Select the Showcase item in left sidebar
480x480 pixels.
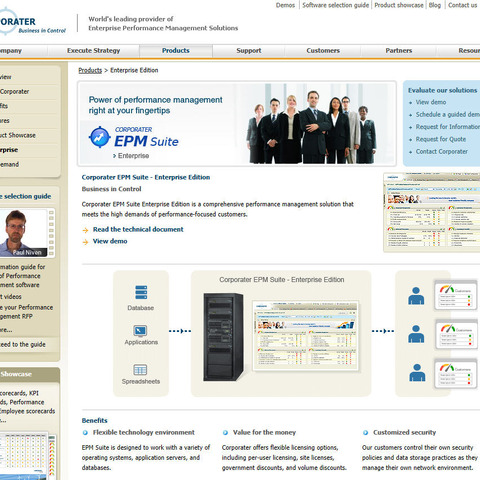click(18, 135)
